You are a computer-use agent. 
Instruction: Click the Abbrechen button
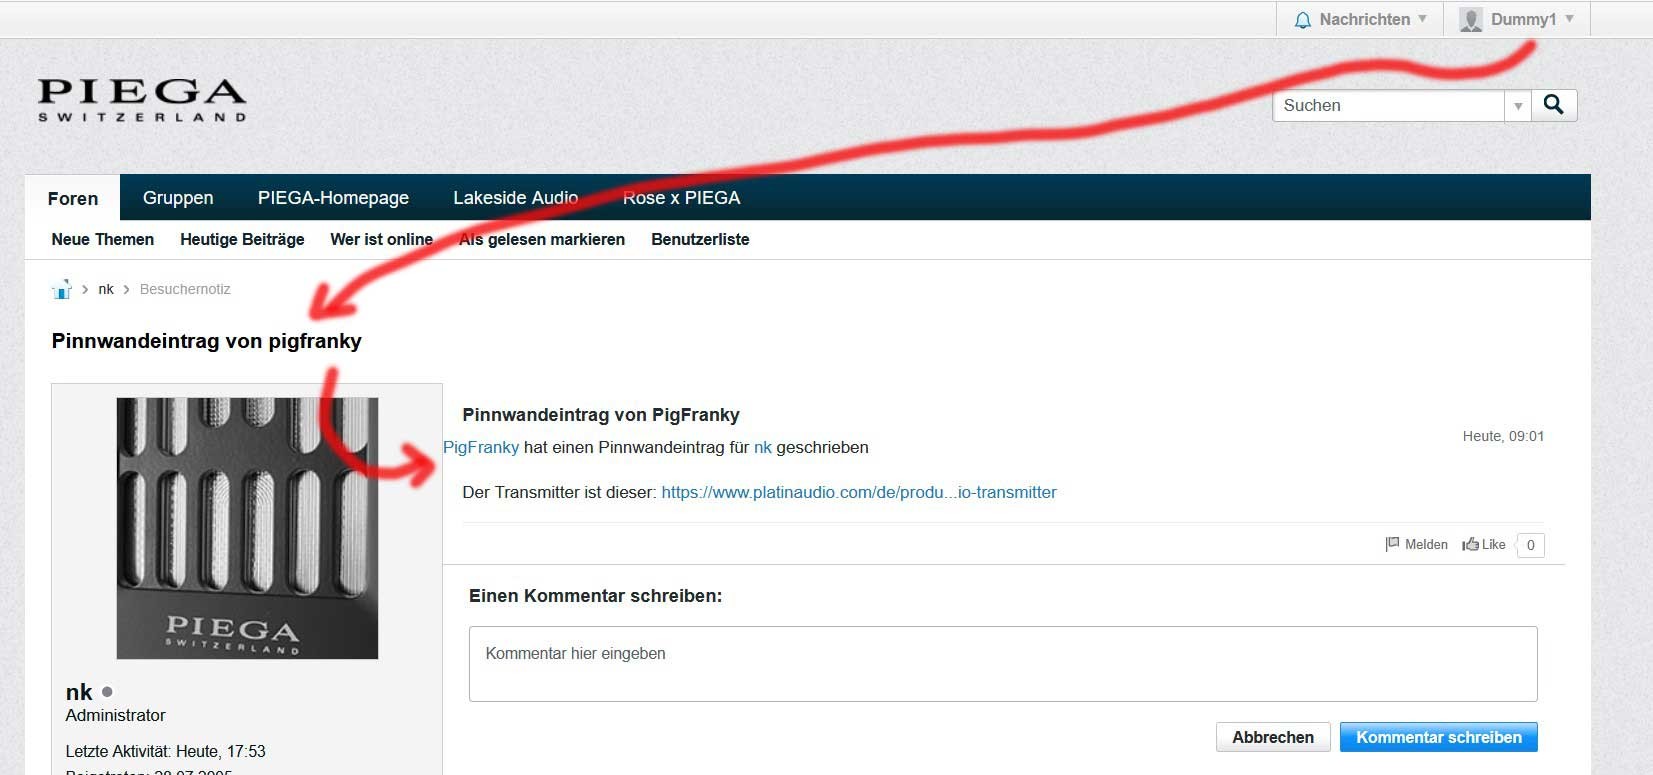(x=1273, y=737)
